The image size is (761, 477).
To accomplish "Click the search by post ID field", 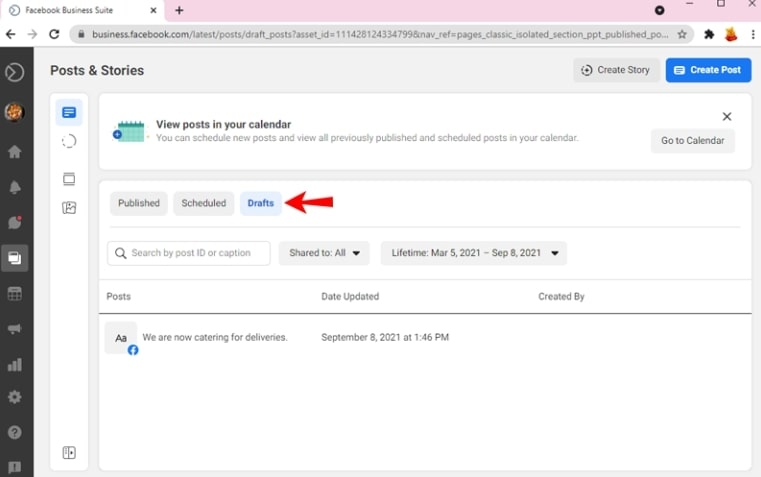I will (189, 253).
